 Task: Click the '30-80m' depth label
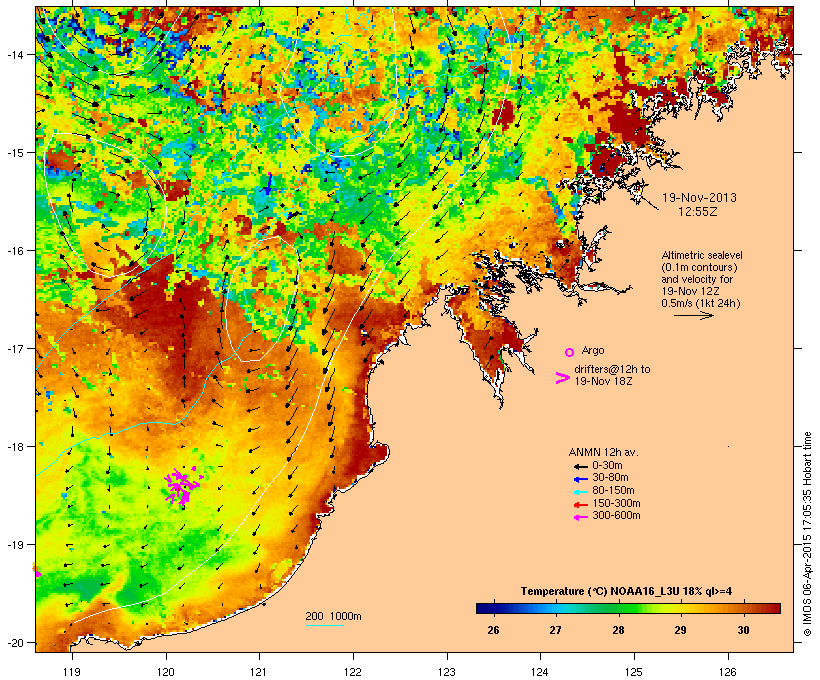(610, 478)
